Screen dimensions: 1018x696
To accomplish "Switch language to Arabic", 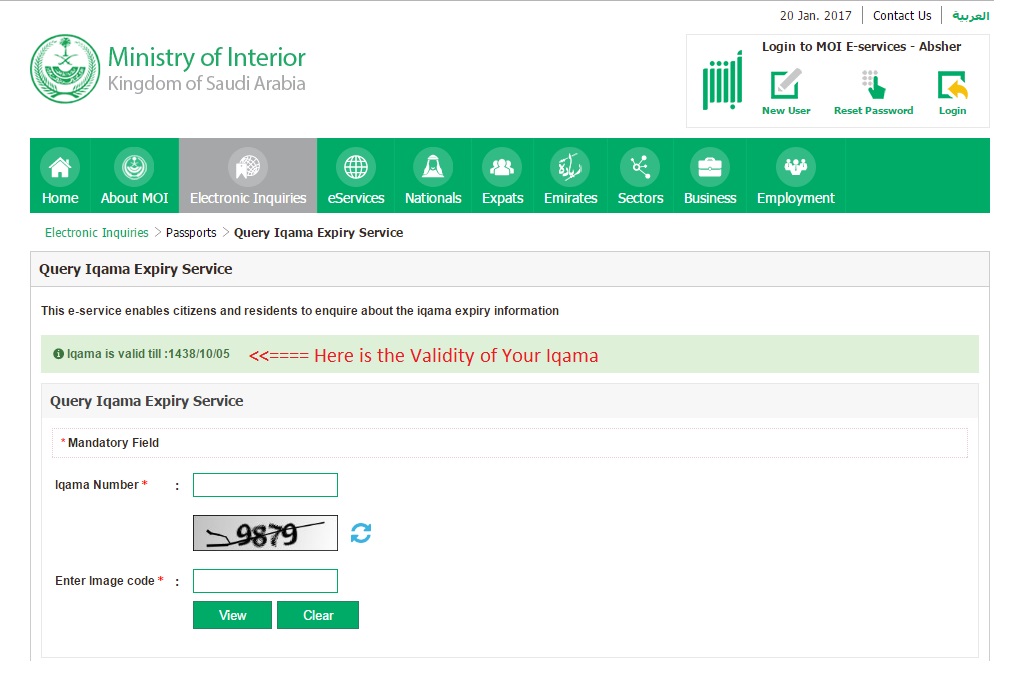I will pyautogui.click(x=971, y=16).
